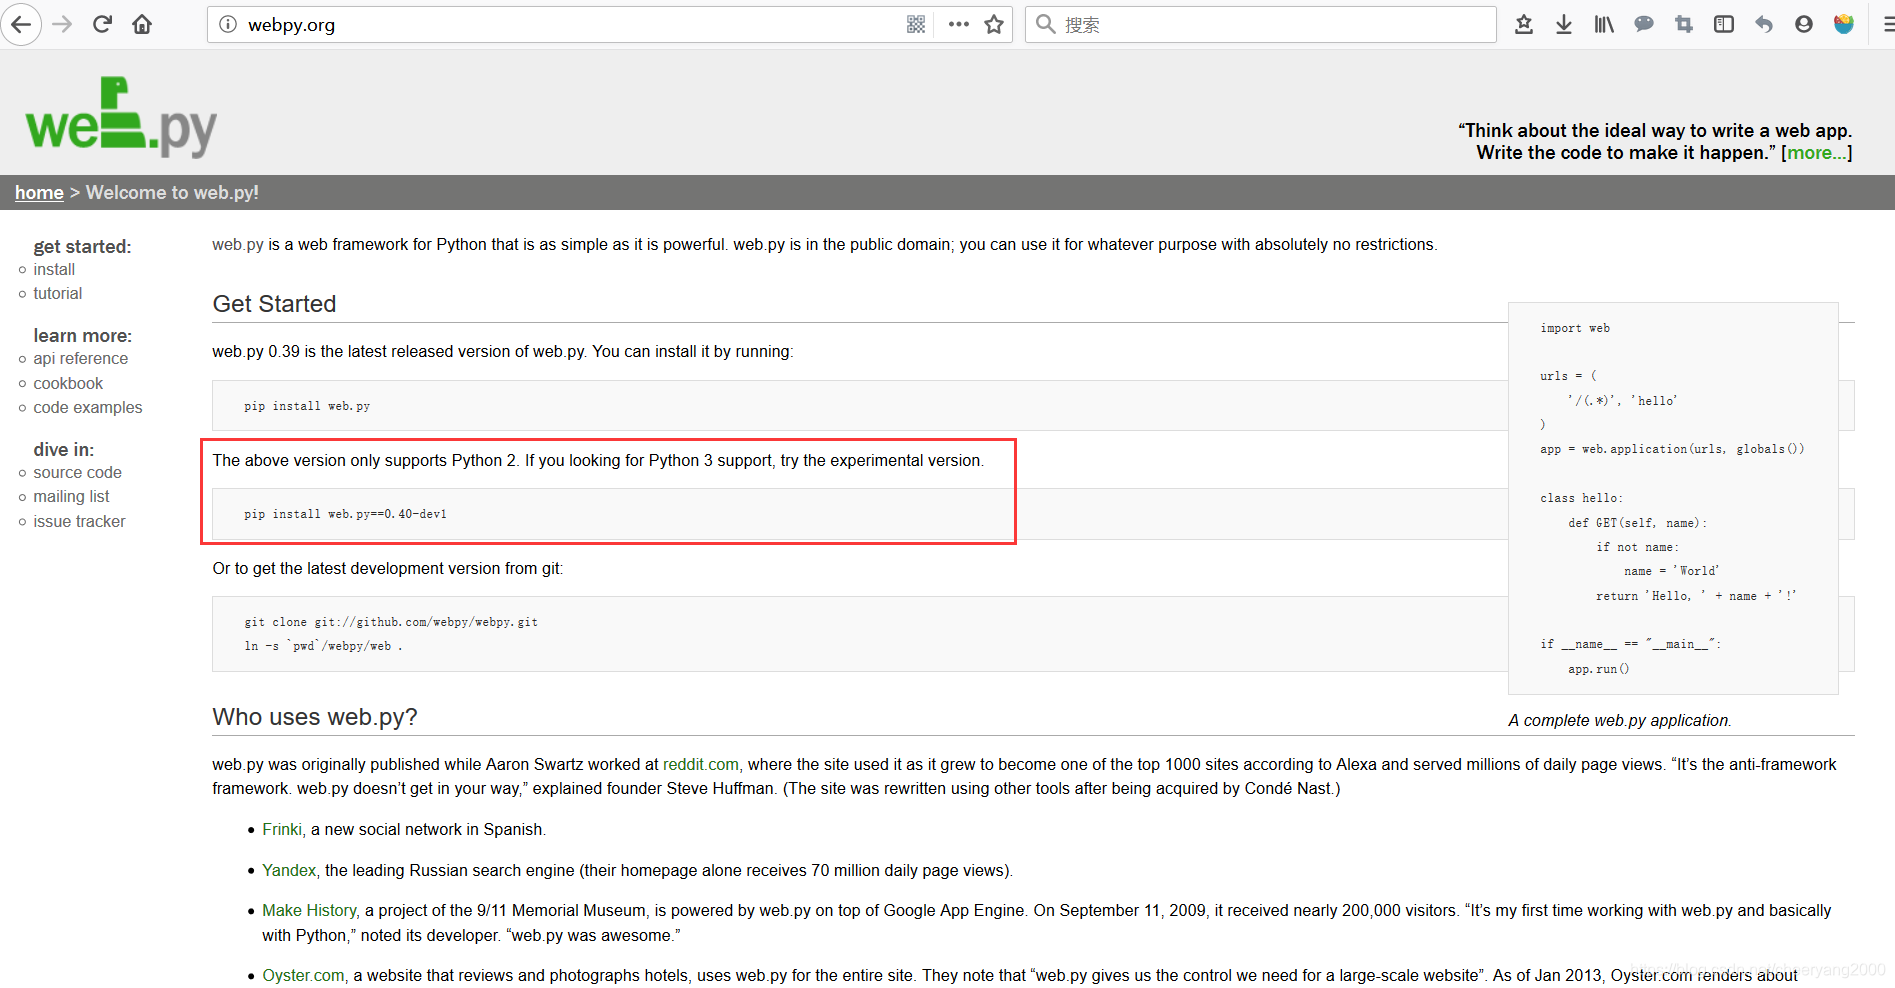Click the chat bubble toolbar icon
The height and width of the screenshot is (988, 1895).
[x=1644, y=24]
